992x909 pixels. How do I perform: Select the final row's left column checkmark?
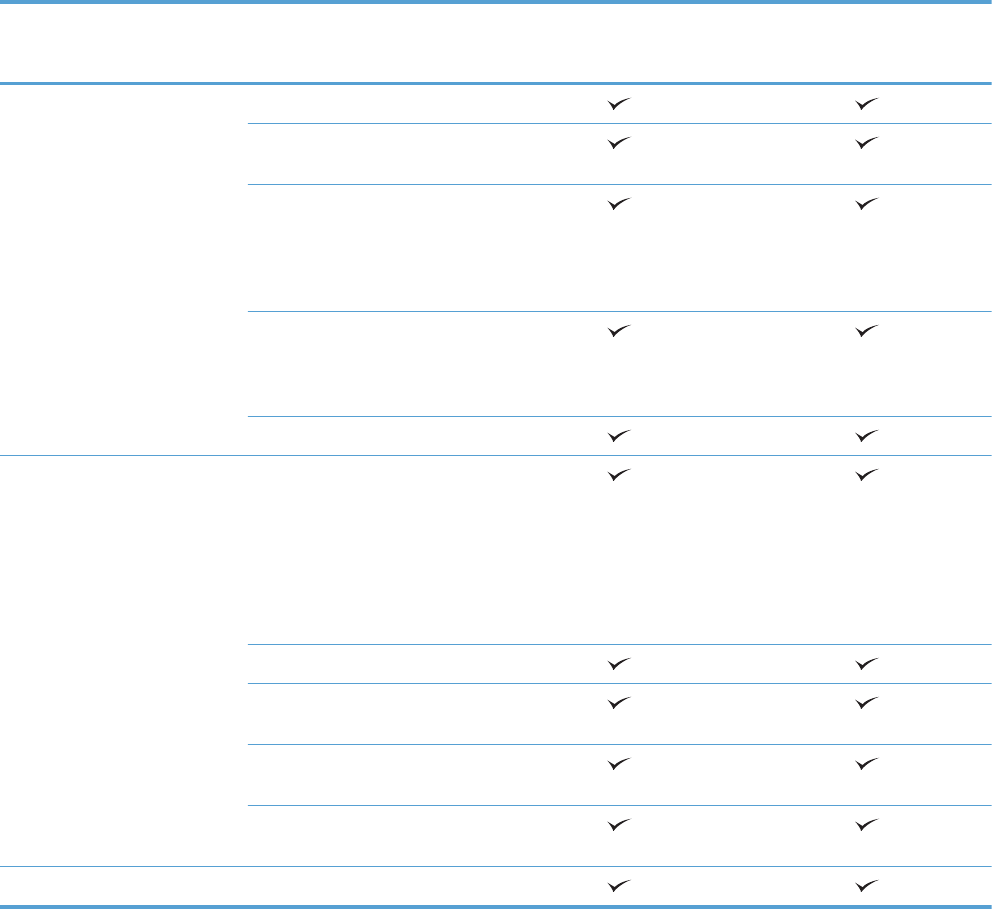click(621, 883)
